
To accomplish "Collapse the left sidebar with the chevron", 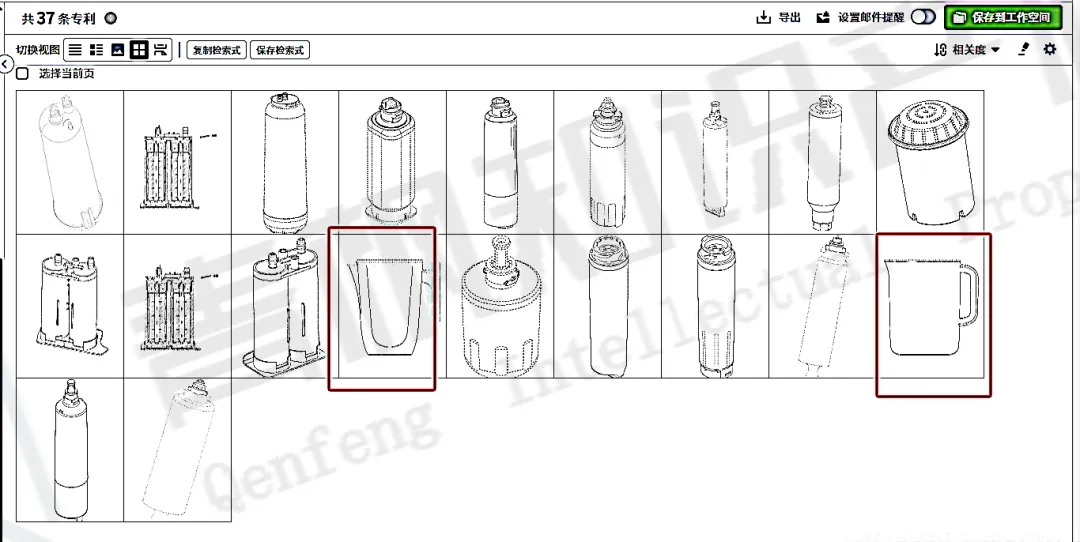I will coord(6,65).
